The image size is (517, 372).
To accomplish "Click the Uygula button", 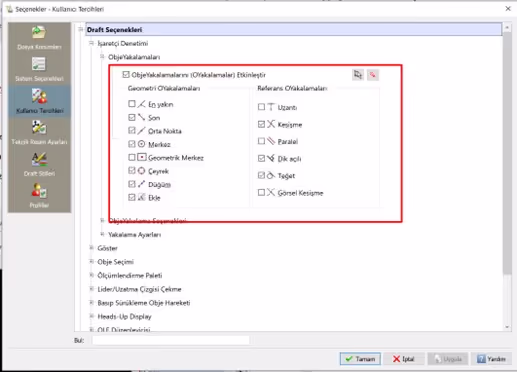I will click(448, 359).
